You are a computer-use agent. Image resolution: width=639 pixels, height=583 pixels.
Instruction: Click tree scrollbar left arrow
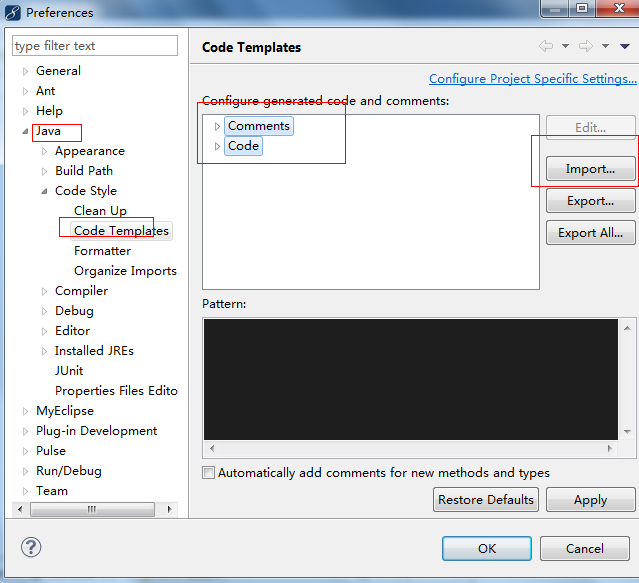(20, 509)
